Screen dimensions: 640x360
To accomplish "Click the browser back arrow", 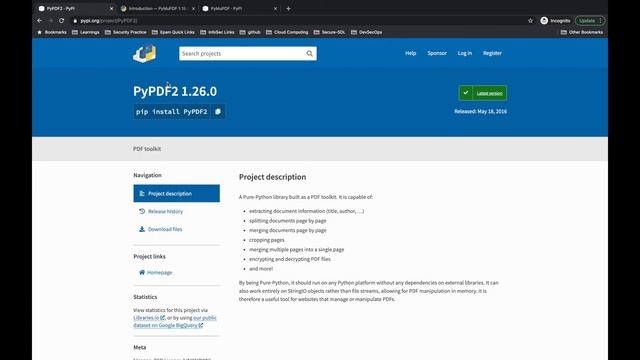I will pyautogui.click(x=40, y=20).
